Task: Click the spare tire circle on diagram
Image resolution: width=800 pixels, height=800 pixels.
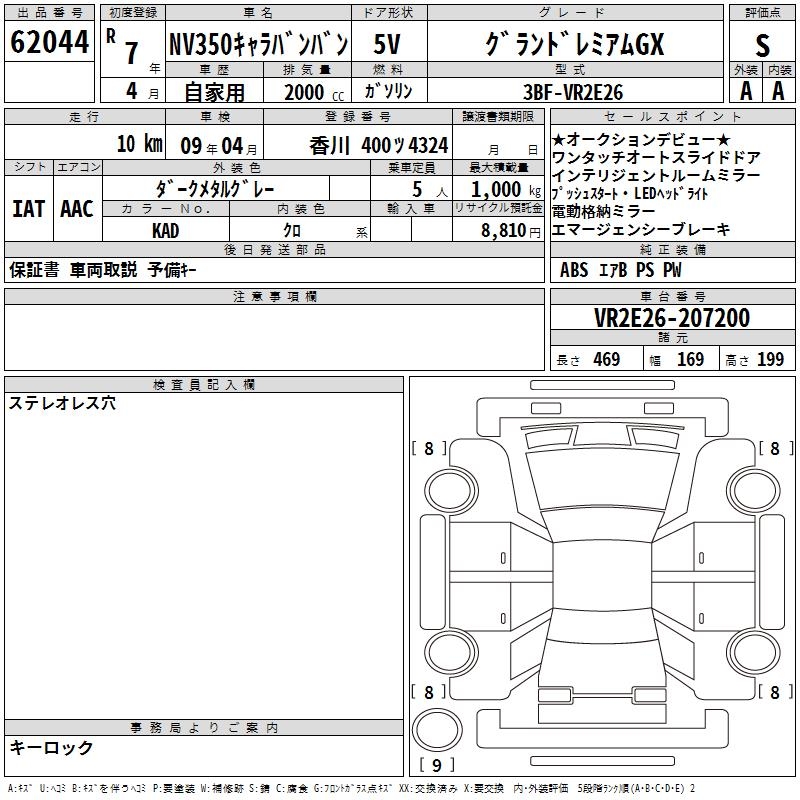Action: click(437, 728)
